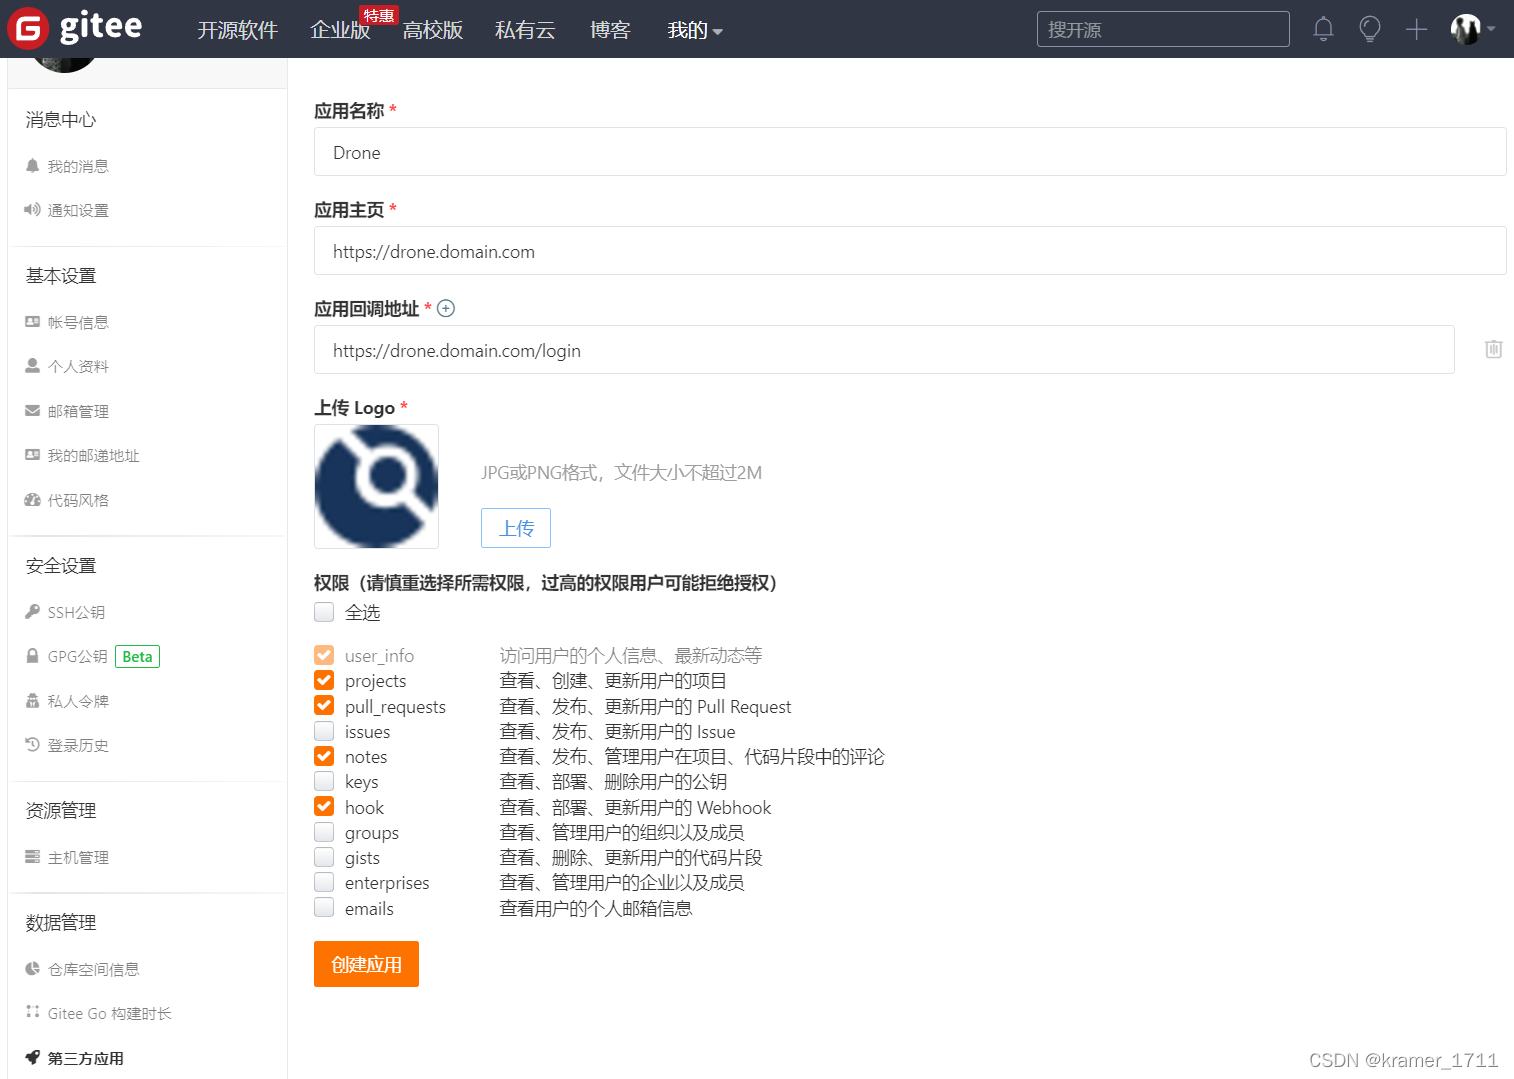Expand GPG公钥 Beta settings
Image resolution: width=1514 pixels, height=1079 pixels.
pyautogui.click(x=77, y=656)
